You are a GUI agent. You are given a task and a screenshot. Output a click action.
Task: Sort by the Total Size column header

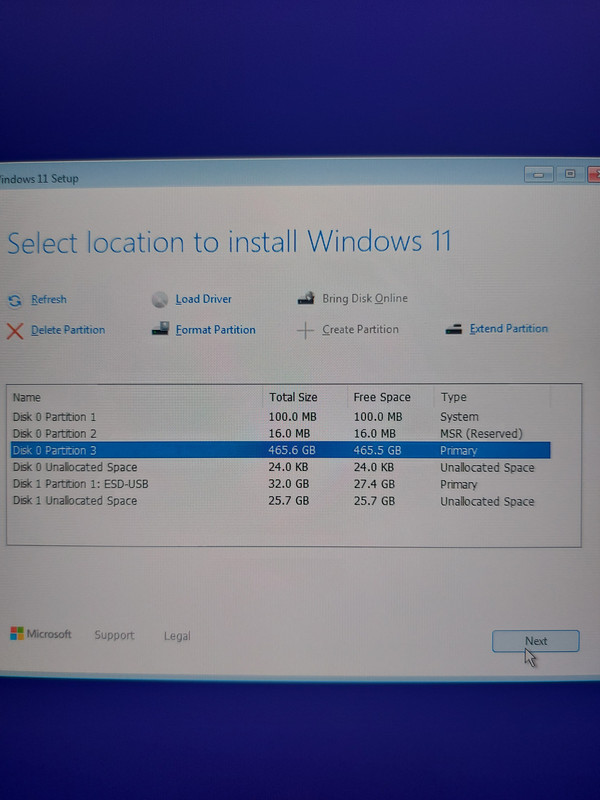(293, 397)
